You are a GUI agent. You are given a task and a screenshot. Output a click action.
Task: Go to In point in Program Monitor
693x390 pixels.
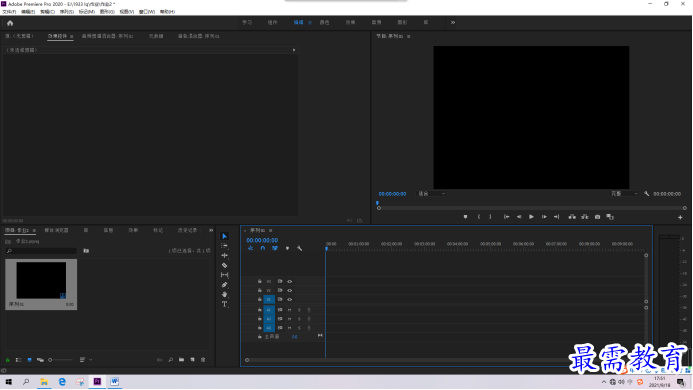506,217
